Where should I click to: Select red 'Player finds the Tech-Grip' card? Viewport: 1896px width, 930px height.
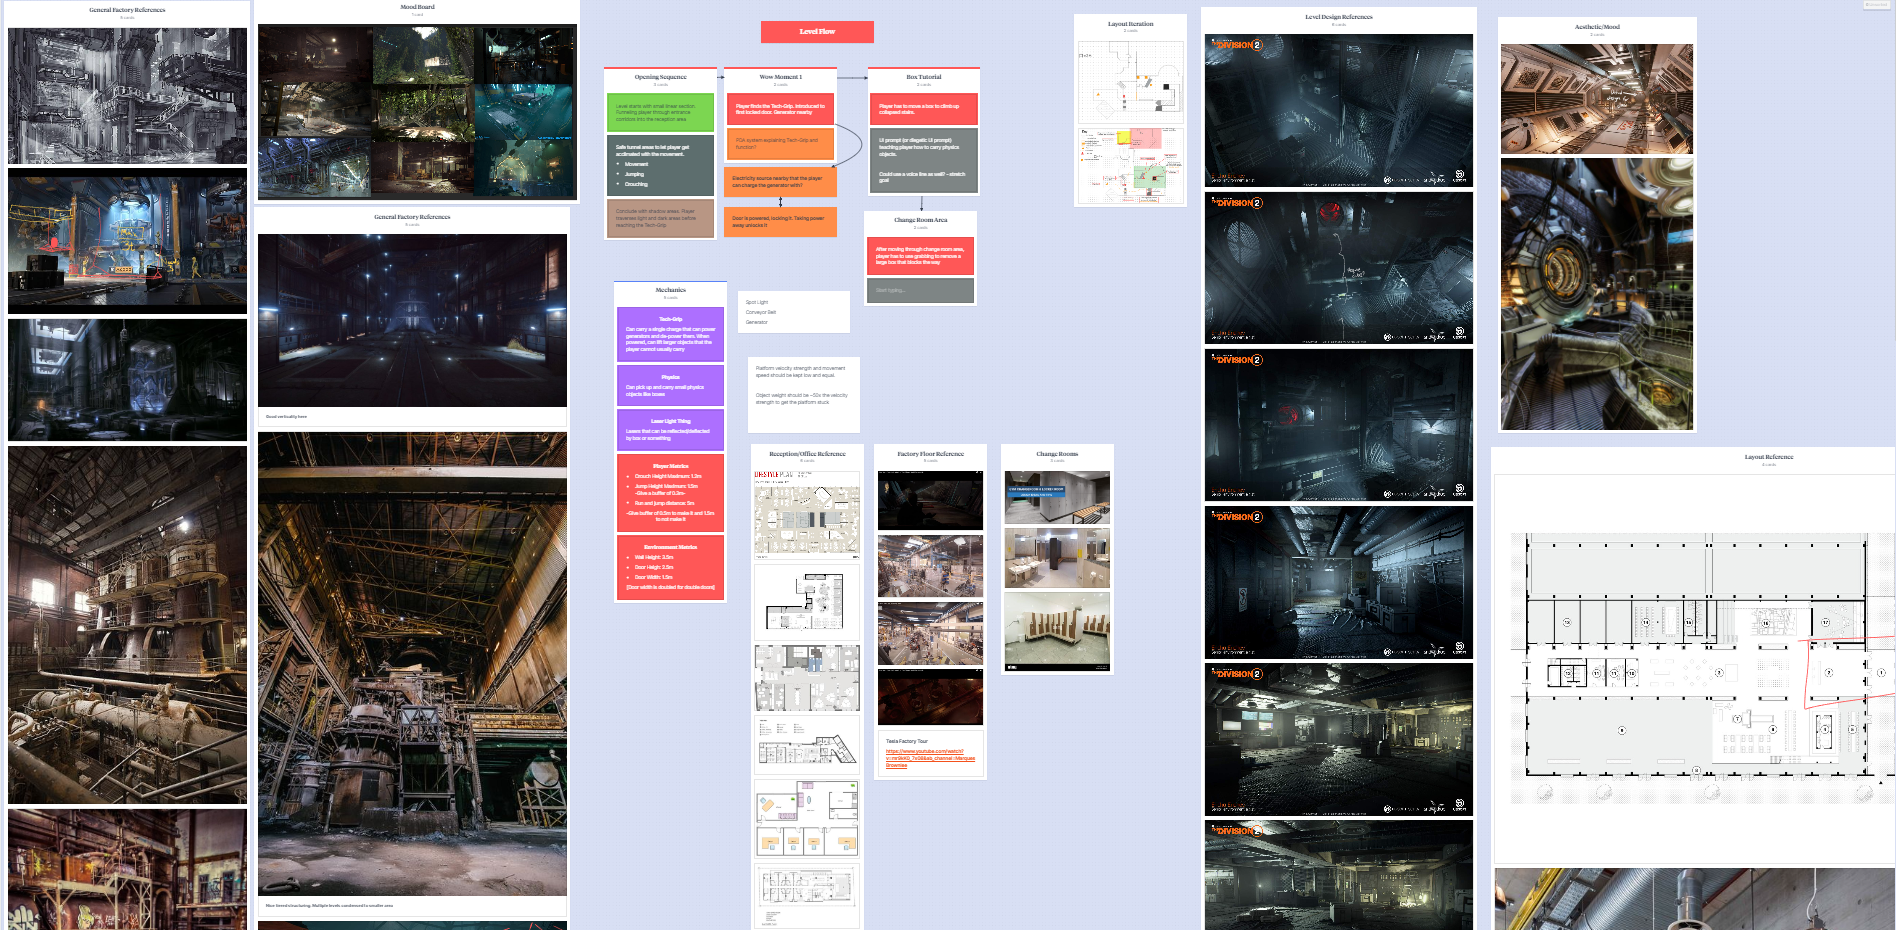(780, 109)
